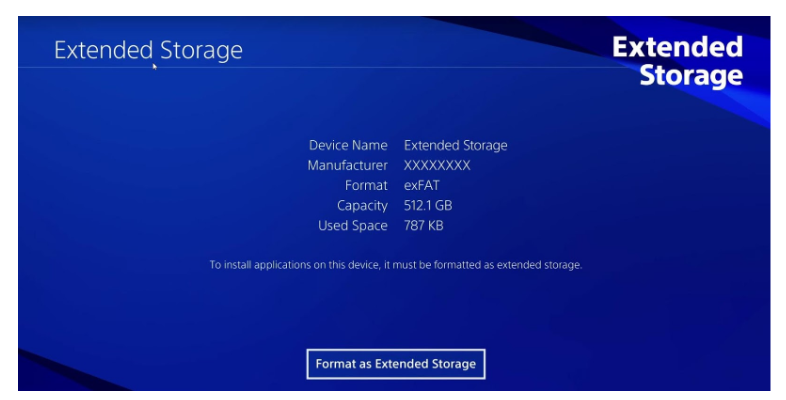This screenshot has width=786, height=400.
Task: Click the Format label
Action: [x=366, y=185]
